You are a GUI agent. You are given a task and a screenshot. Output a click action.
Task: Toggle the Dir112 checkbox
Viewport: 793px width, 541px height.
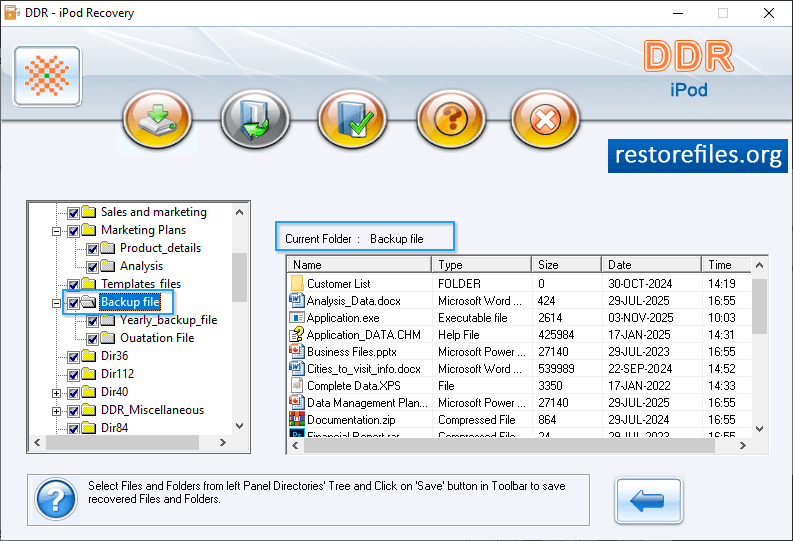point(73,375)
